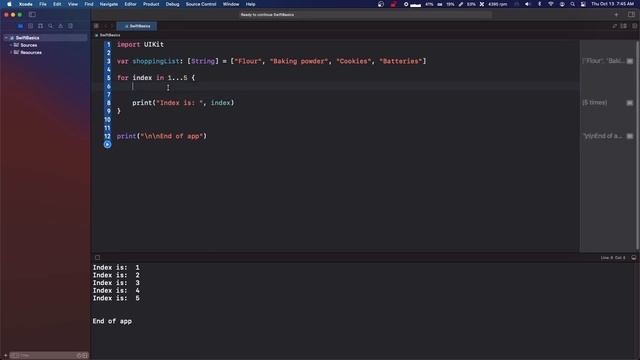The image size is (640, 360).
Task: Hide the console pane icon
Action: tap(633, 258)
